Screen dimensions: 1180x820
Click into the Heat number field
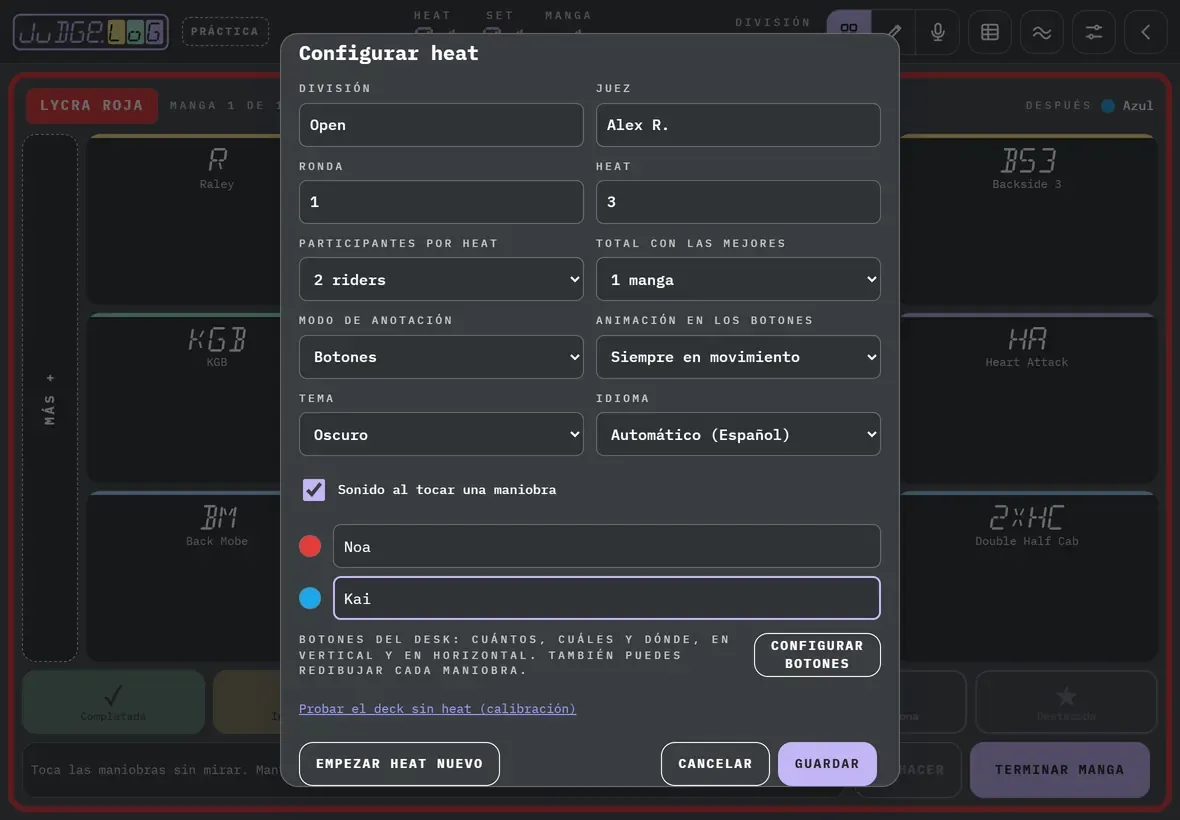[738, 202]
